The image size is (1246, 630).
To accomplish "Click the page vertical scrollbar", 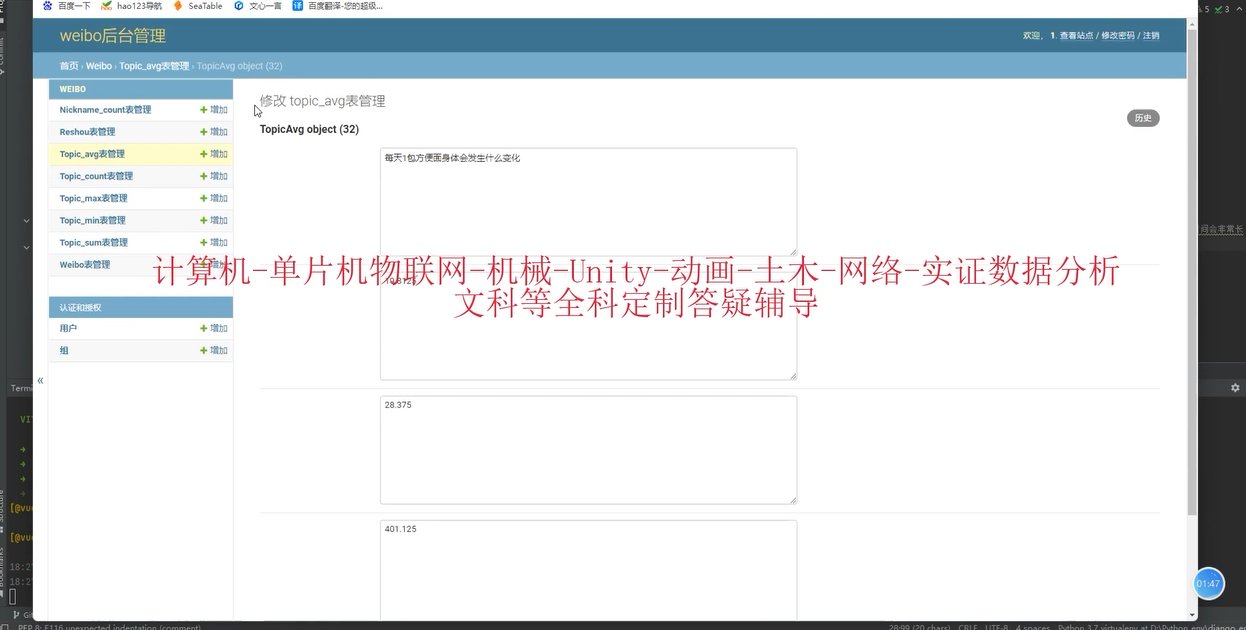I will (x=1192, y=270).
